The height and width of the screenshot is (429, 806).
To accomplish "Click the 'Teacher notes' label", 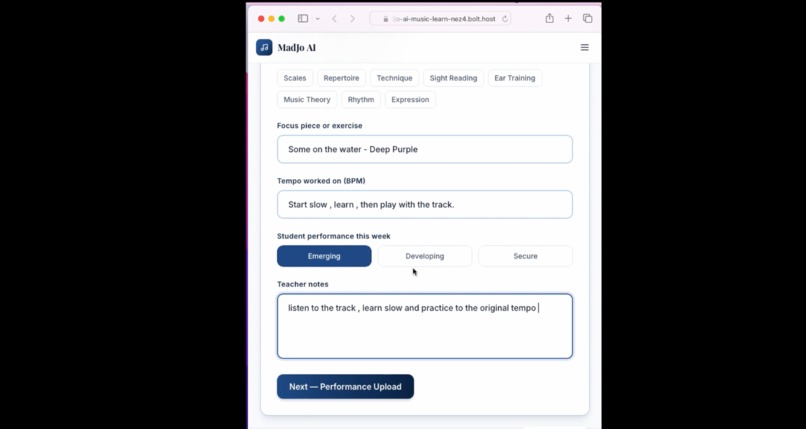I will 303,284.
